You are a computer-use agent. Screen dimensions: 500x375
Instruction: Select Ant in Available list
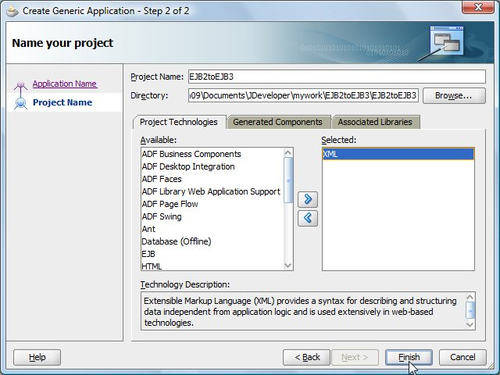pyautogui.click(x=212, y=229)
